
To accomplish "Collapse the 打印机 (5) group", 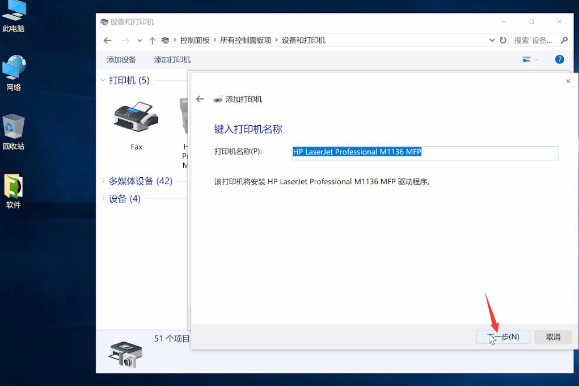I will click(x=103, y=80).
